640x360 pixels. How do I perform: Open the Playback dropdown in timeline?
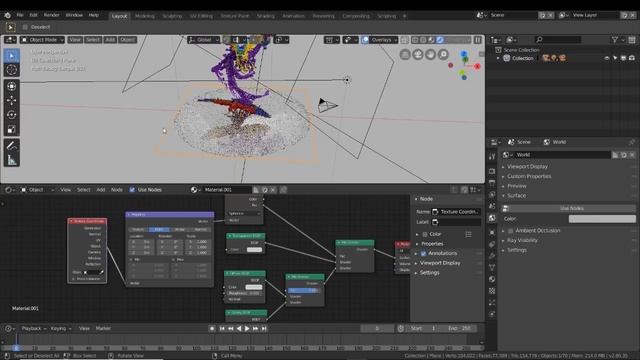[x=33, y=329]
